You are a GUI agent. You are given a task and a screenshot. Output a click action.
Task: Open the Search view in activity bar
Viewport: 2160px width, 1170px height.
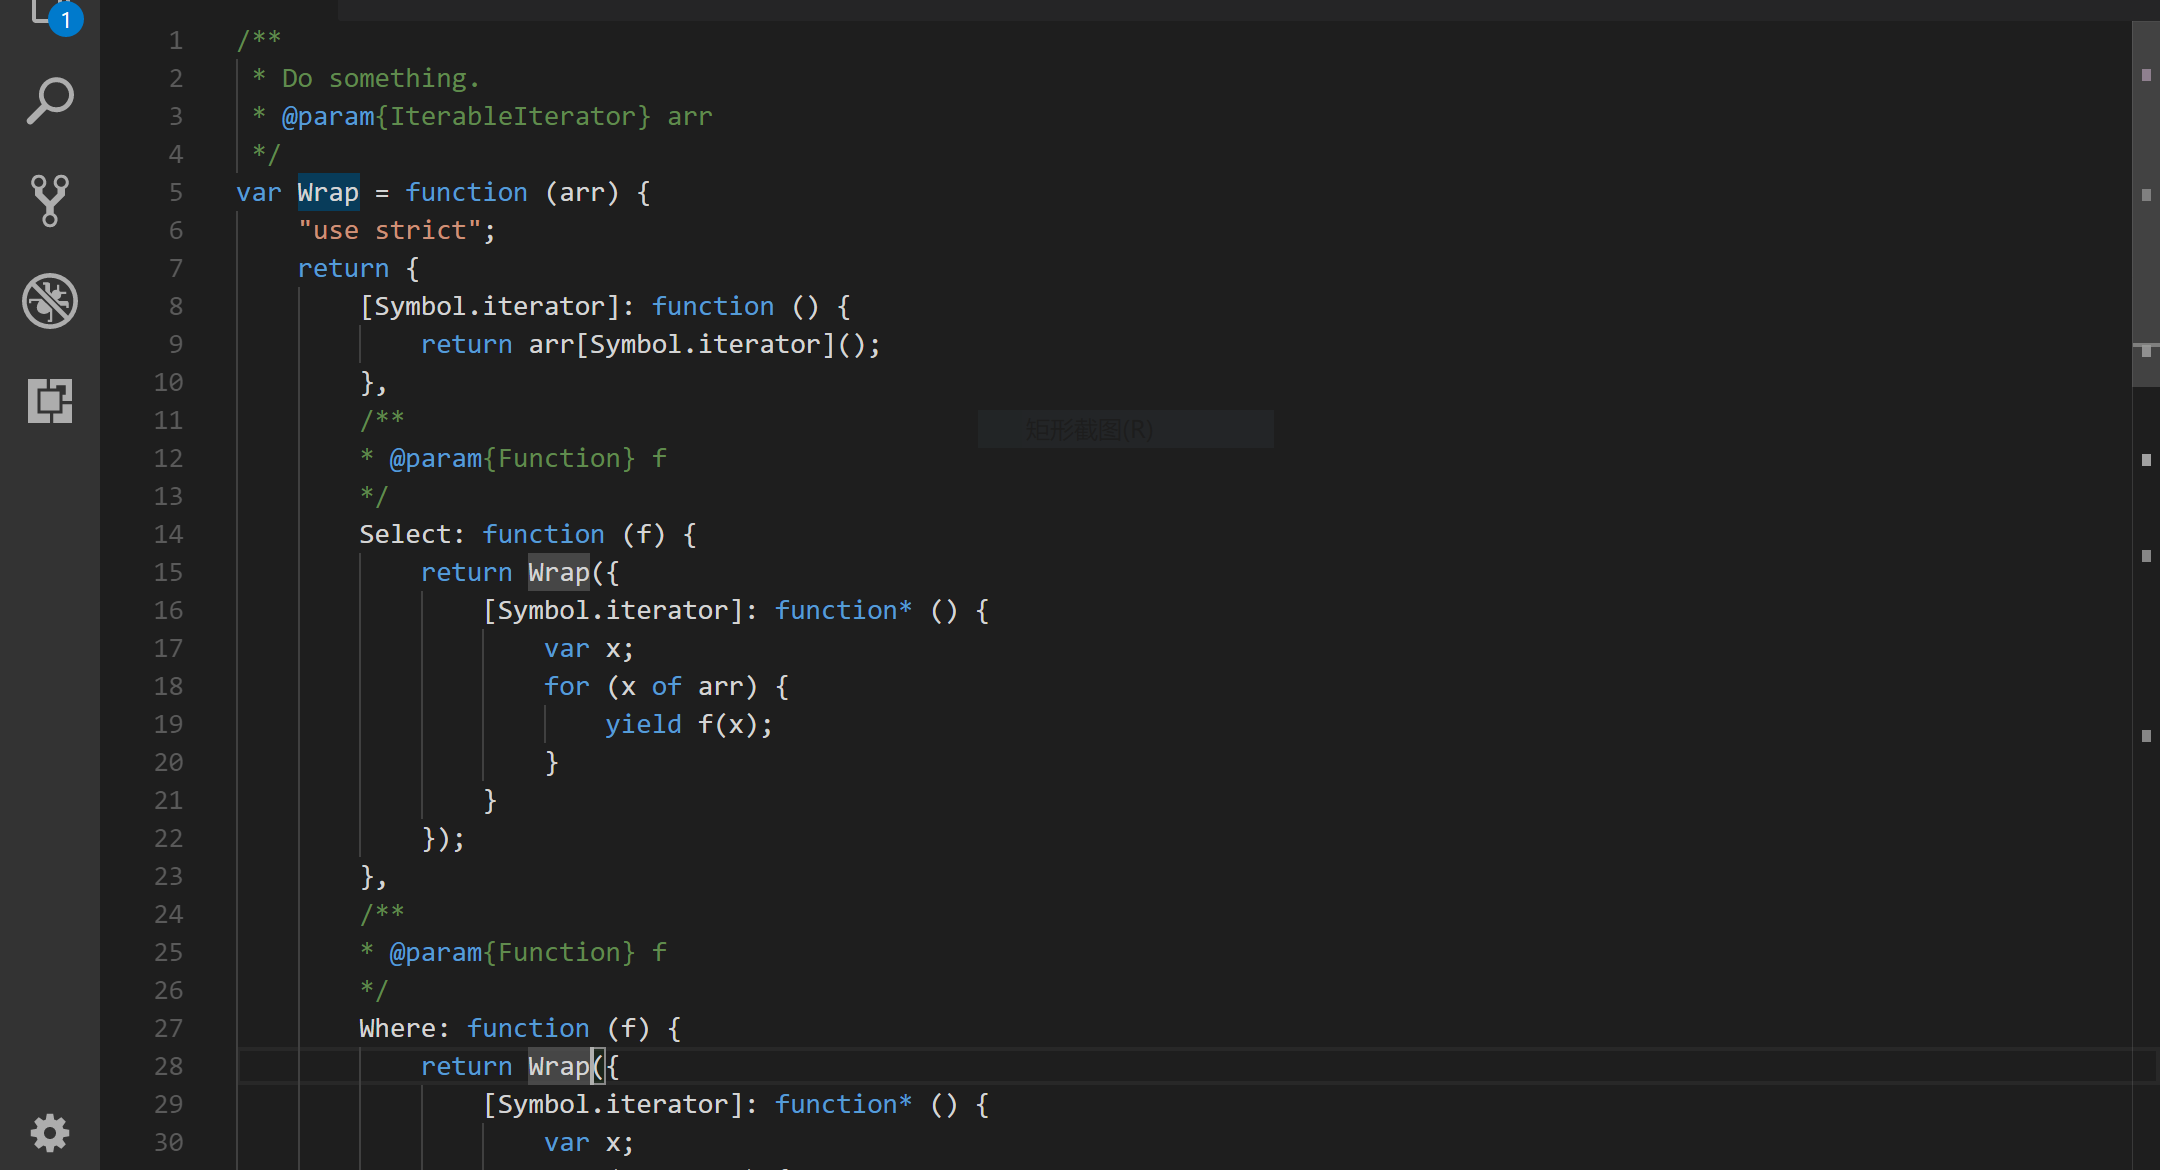pos(50,100)
